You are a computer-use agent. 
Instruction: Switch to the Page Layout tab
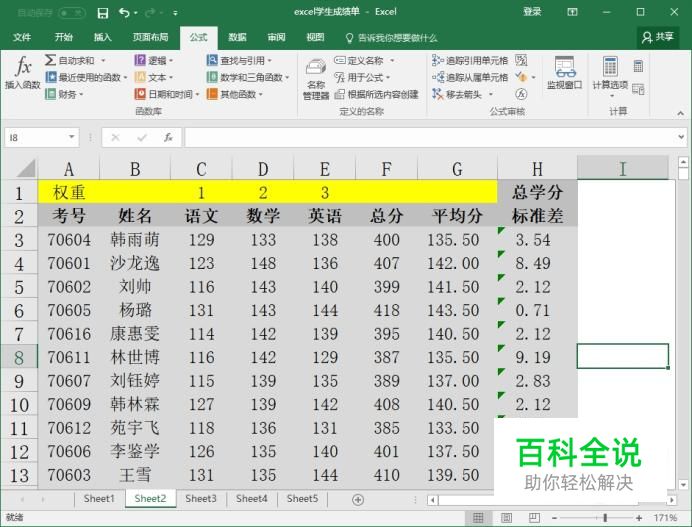tap(150, 38)
